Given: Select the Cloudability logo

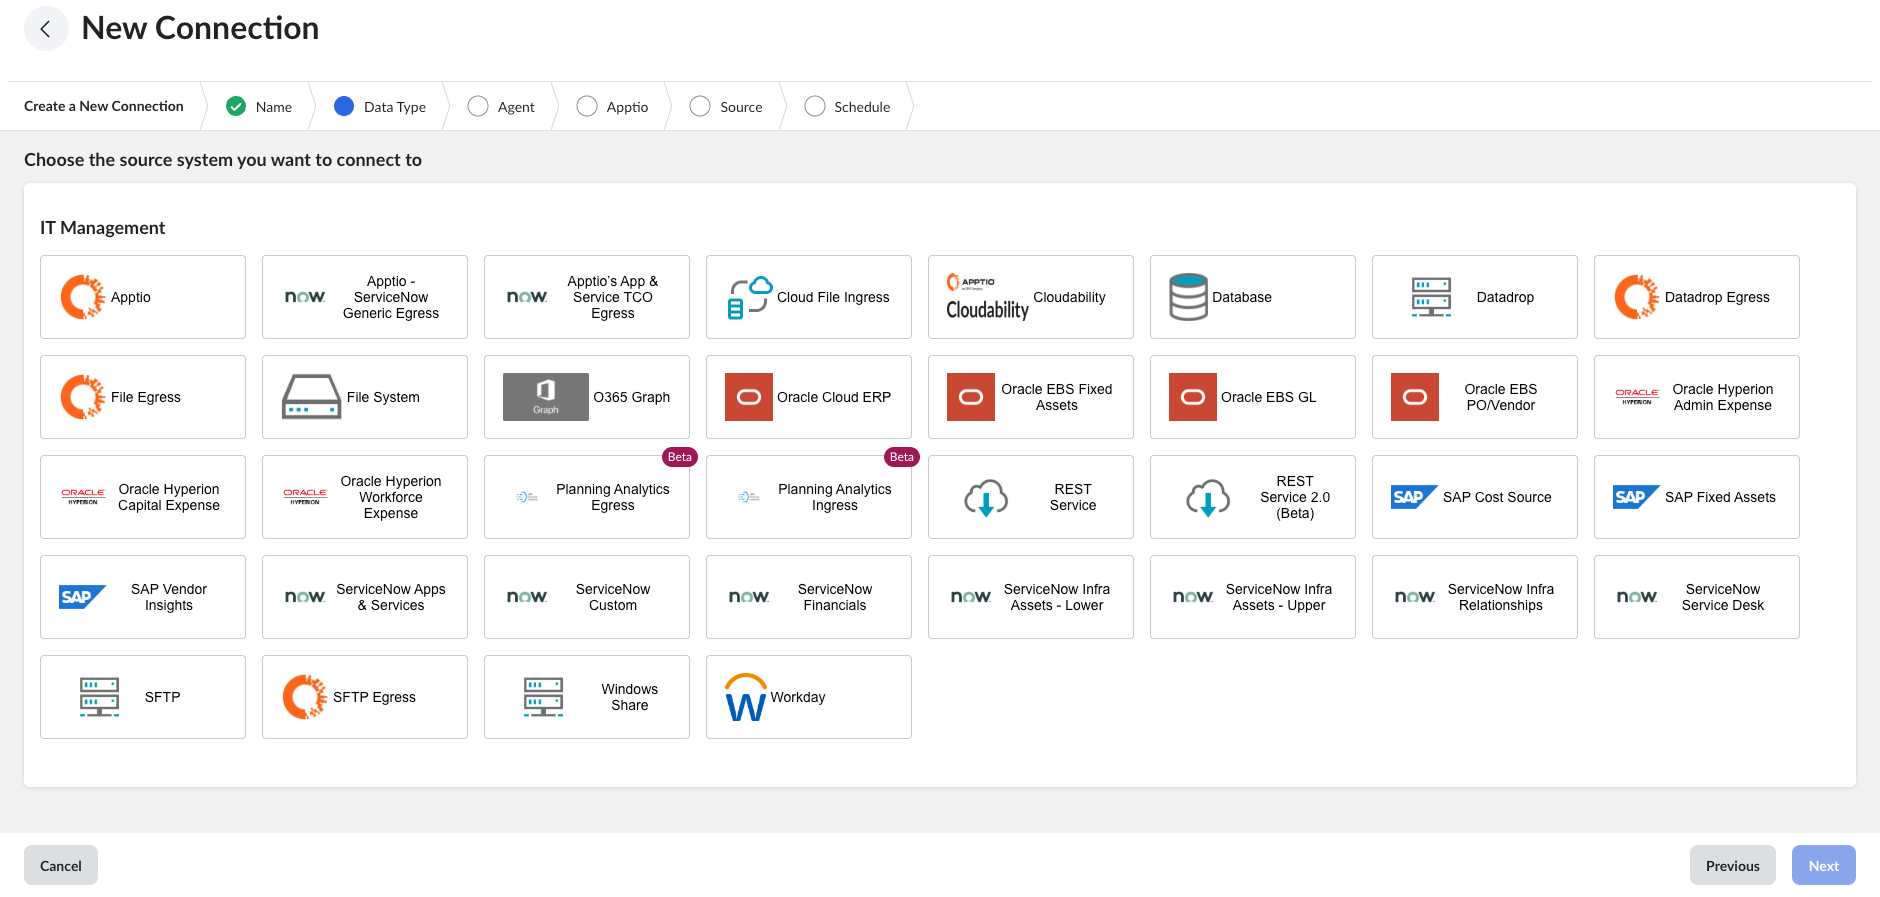Looking at the screenshot, I should pos(987,297).
